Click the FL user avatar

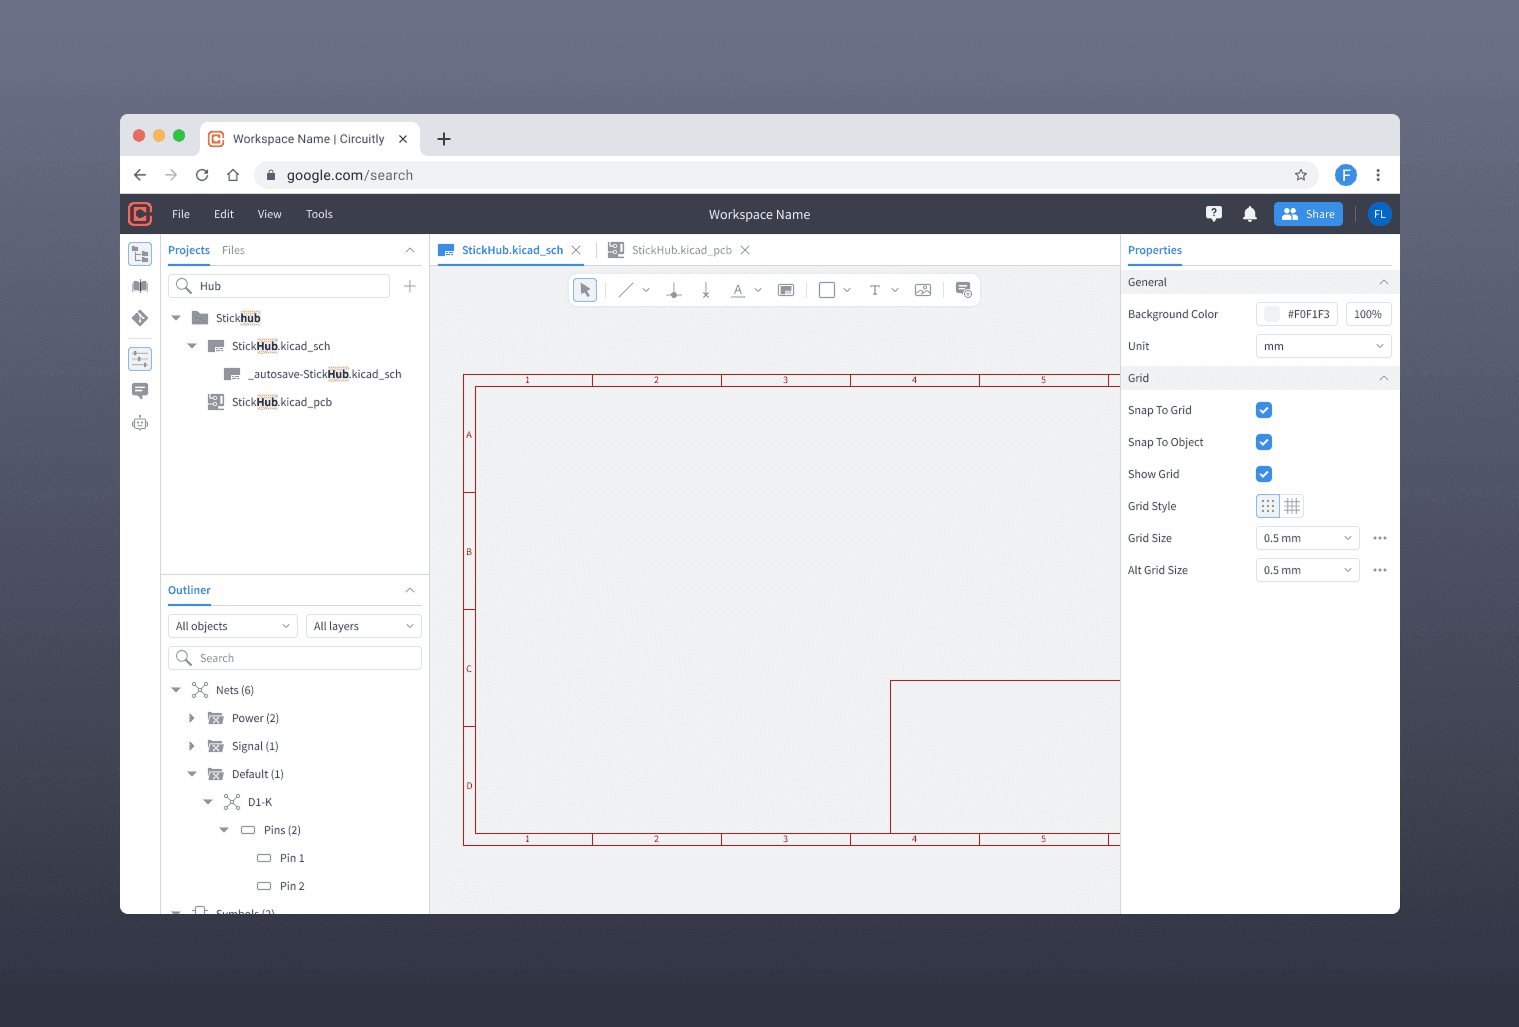[x=1380, y=214]
